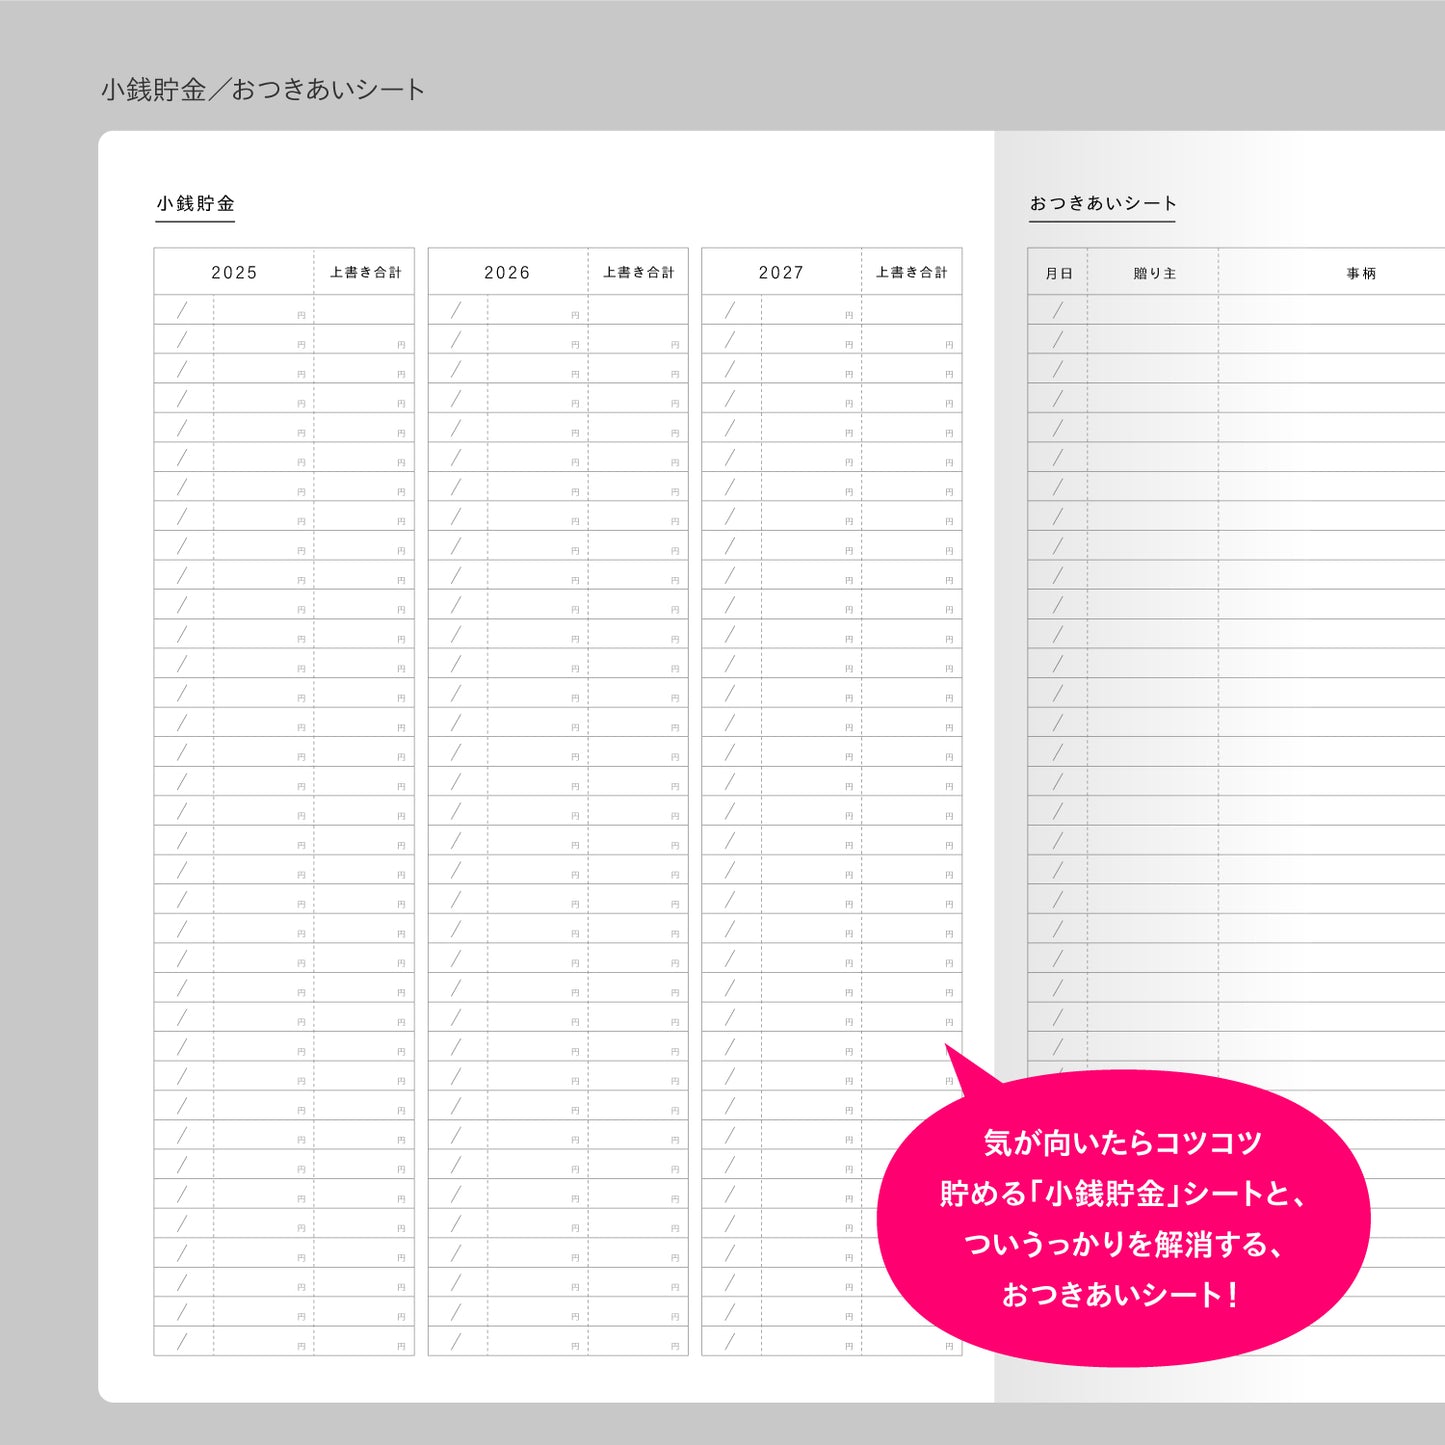Select 上書き合計 header beside 2026
The image size is (1445, 1445).
click(x=638, y=272)
